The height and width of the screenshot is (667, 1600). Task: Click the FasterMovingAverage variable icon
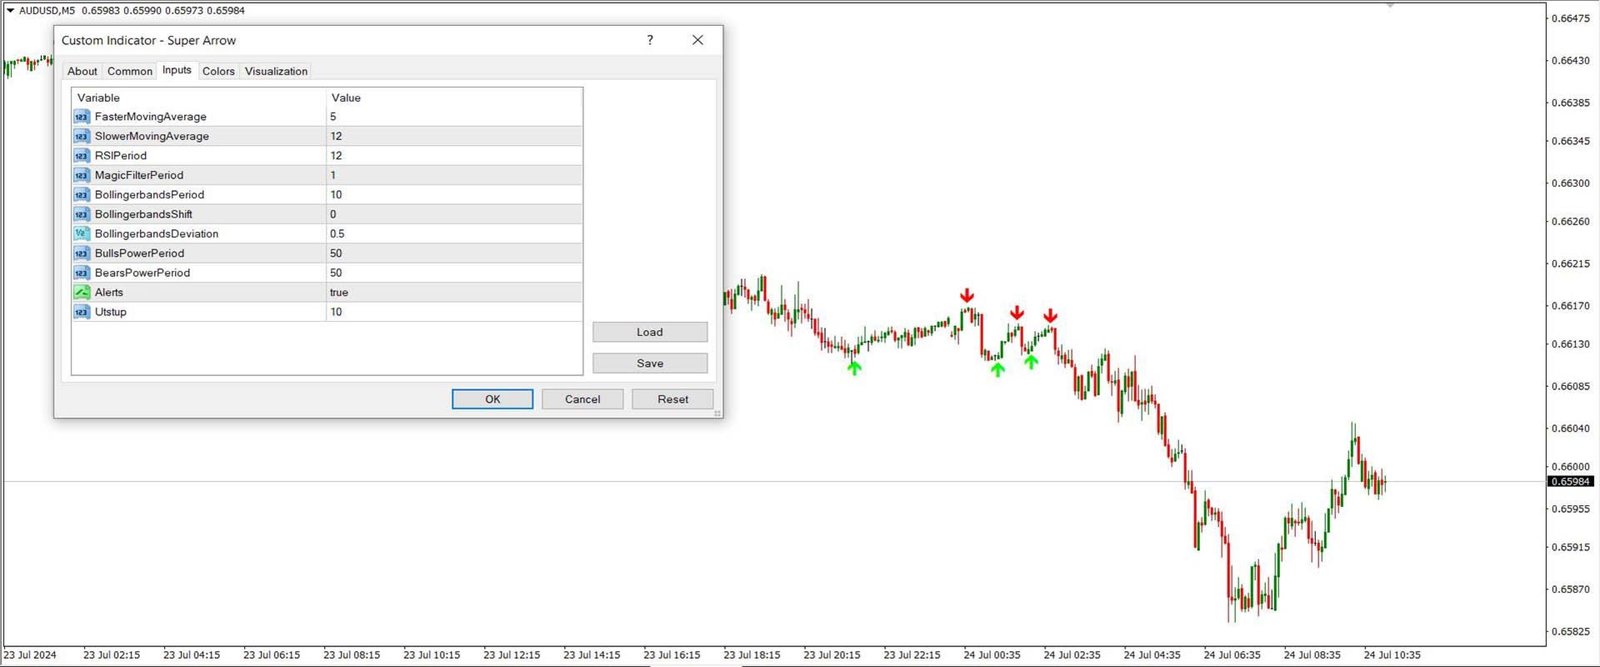click(81, 117)
